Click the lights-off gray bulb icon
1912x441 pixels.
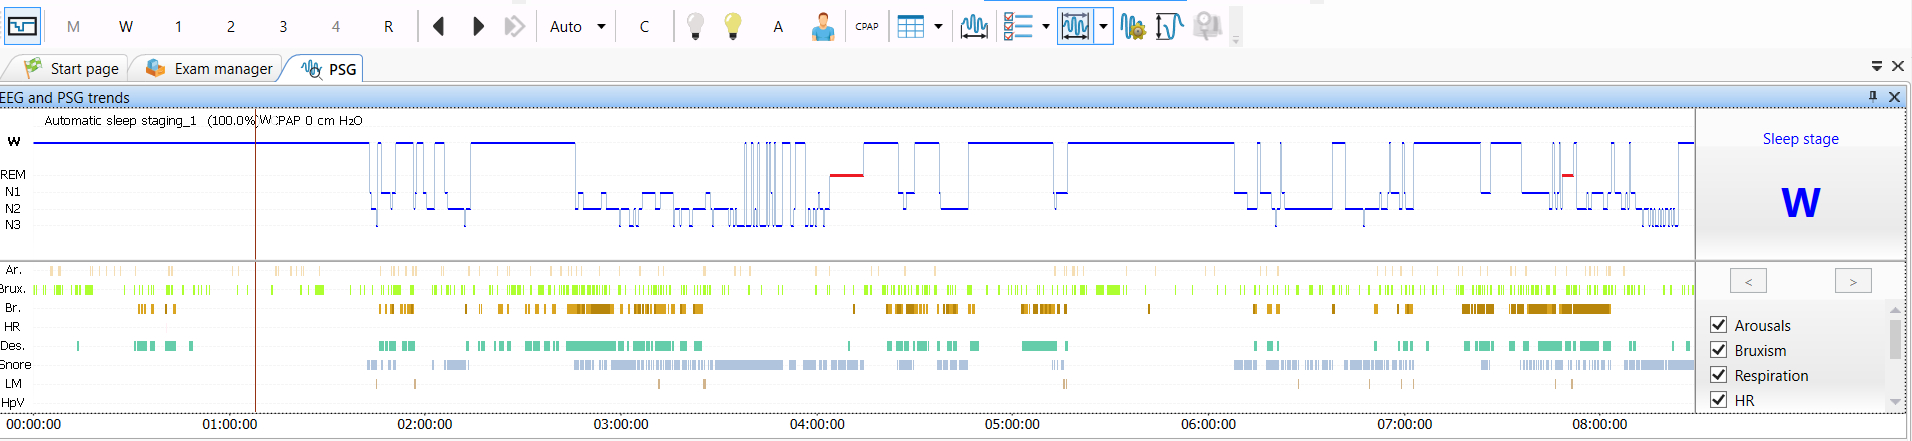tap(696, 26)
